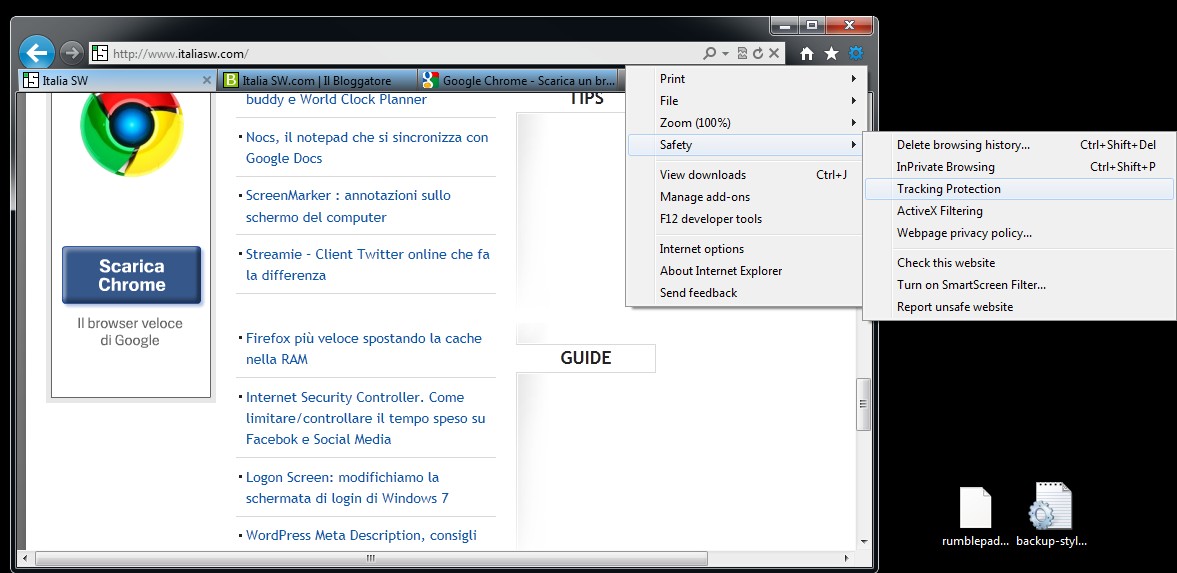Screen dimensions: 1177x573
Task: Click the Tools gear icon
Action: [x=856, y=53]
